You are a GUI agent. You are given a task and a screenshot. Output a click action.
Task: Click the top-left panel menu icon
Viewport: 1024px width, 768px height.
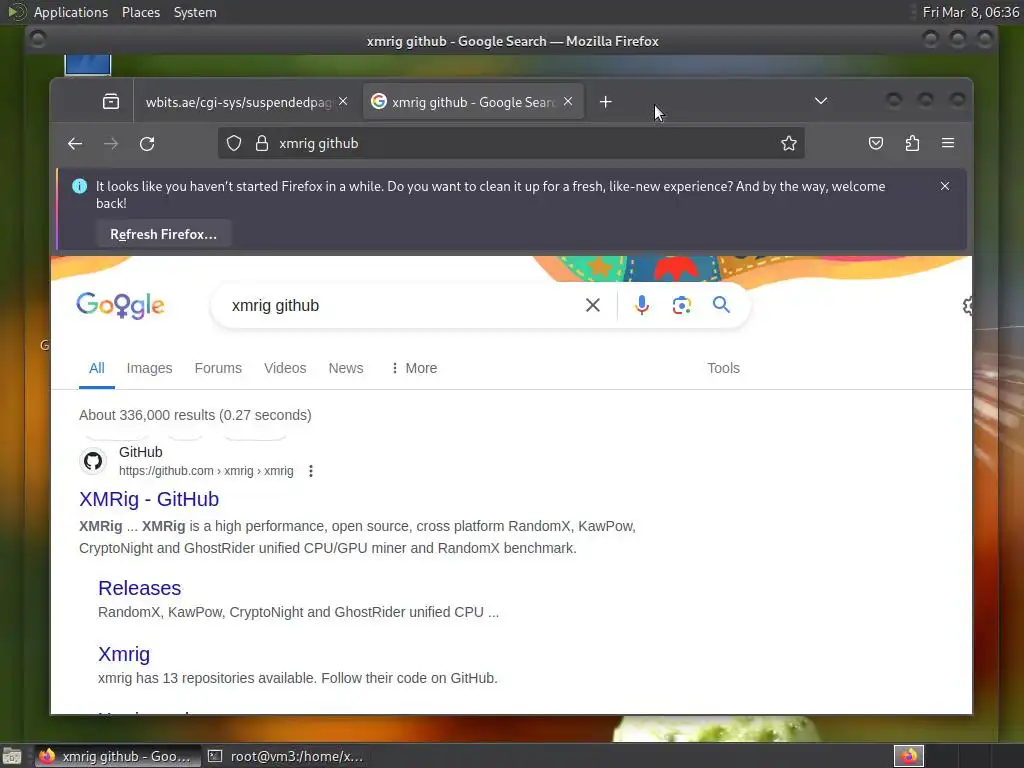coord(16,12)
